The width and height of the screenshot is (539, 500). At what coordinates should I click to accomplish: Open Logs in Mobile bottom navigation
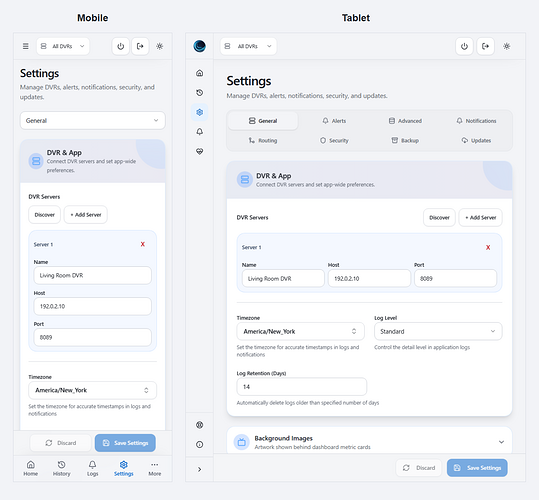tap(92, 468)
